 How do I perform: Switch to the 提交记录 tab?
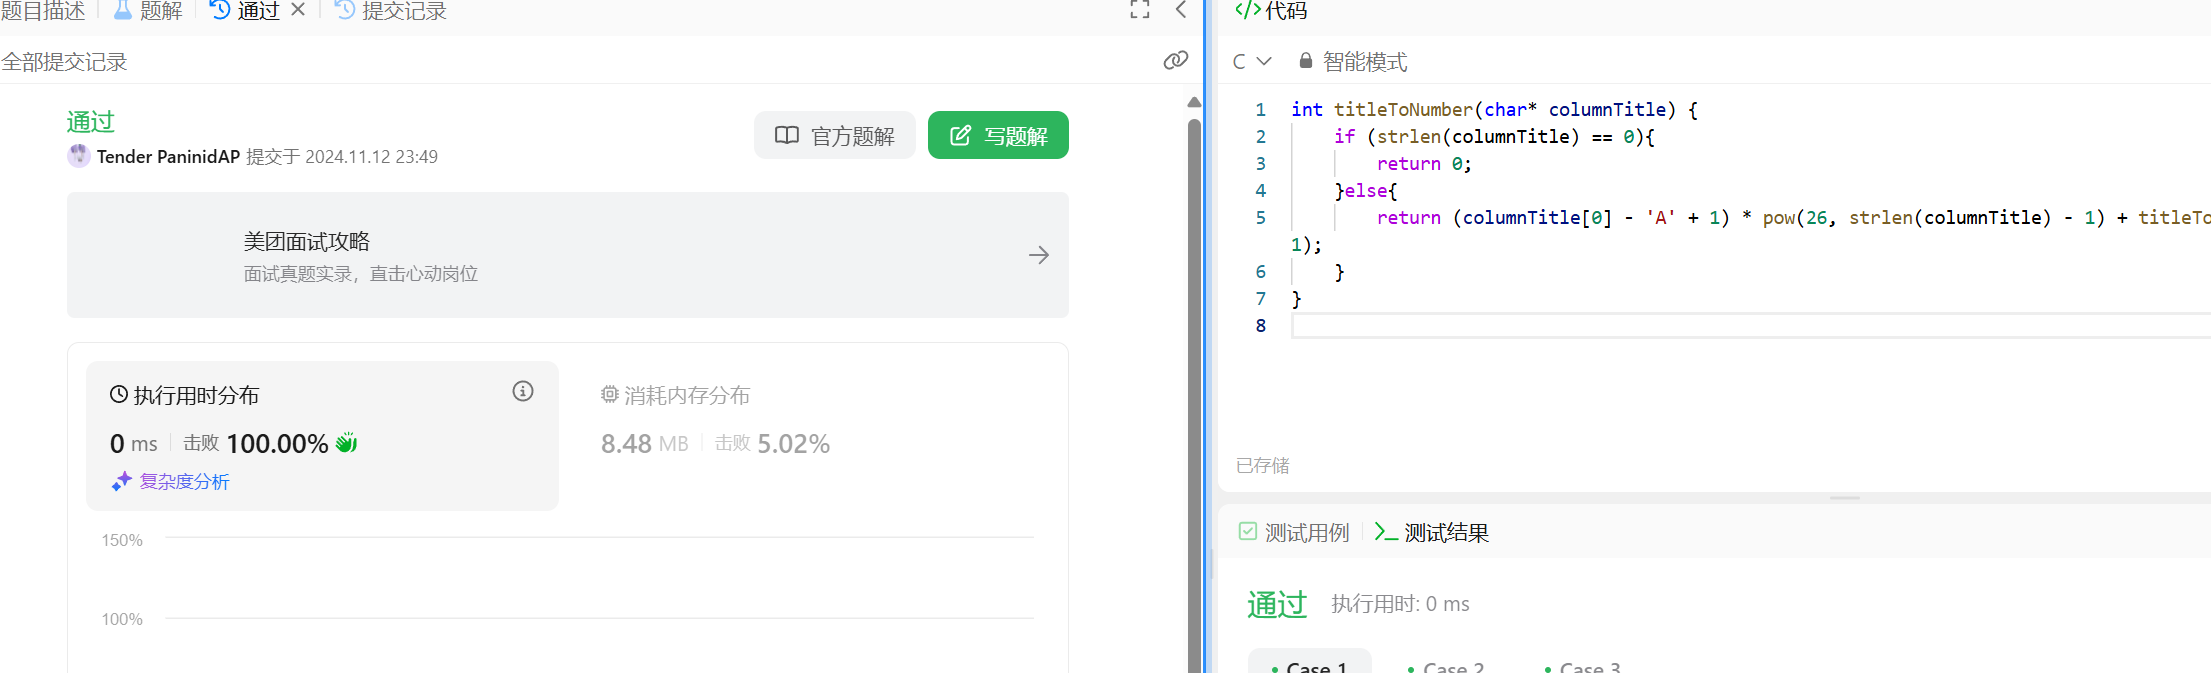(391, 11)
